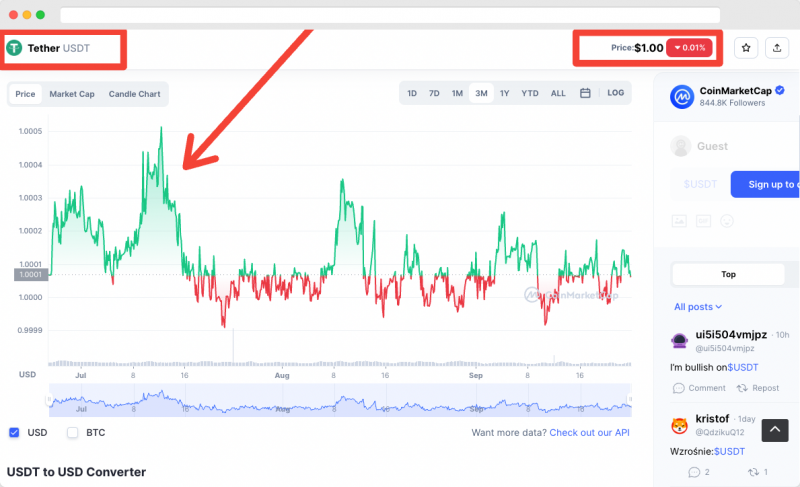Click the @QdzikuQ12 handle text
The width and height of the screenshot is (800, 487).
(x=719, y=432)
